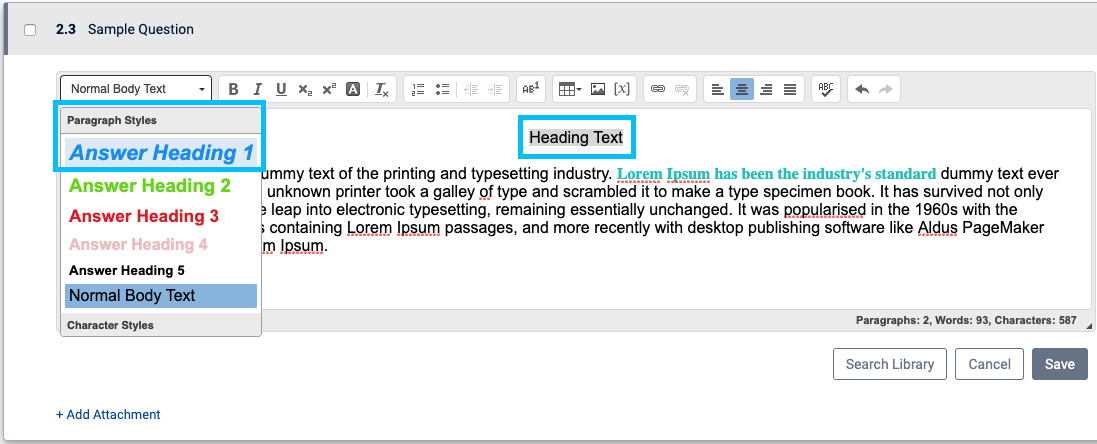This screenshot has height=444, width=1097.
Task: Click the word count status text
Action: coord(965,320)
